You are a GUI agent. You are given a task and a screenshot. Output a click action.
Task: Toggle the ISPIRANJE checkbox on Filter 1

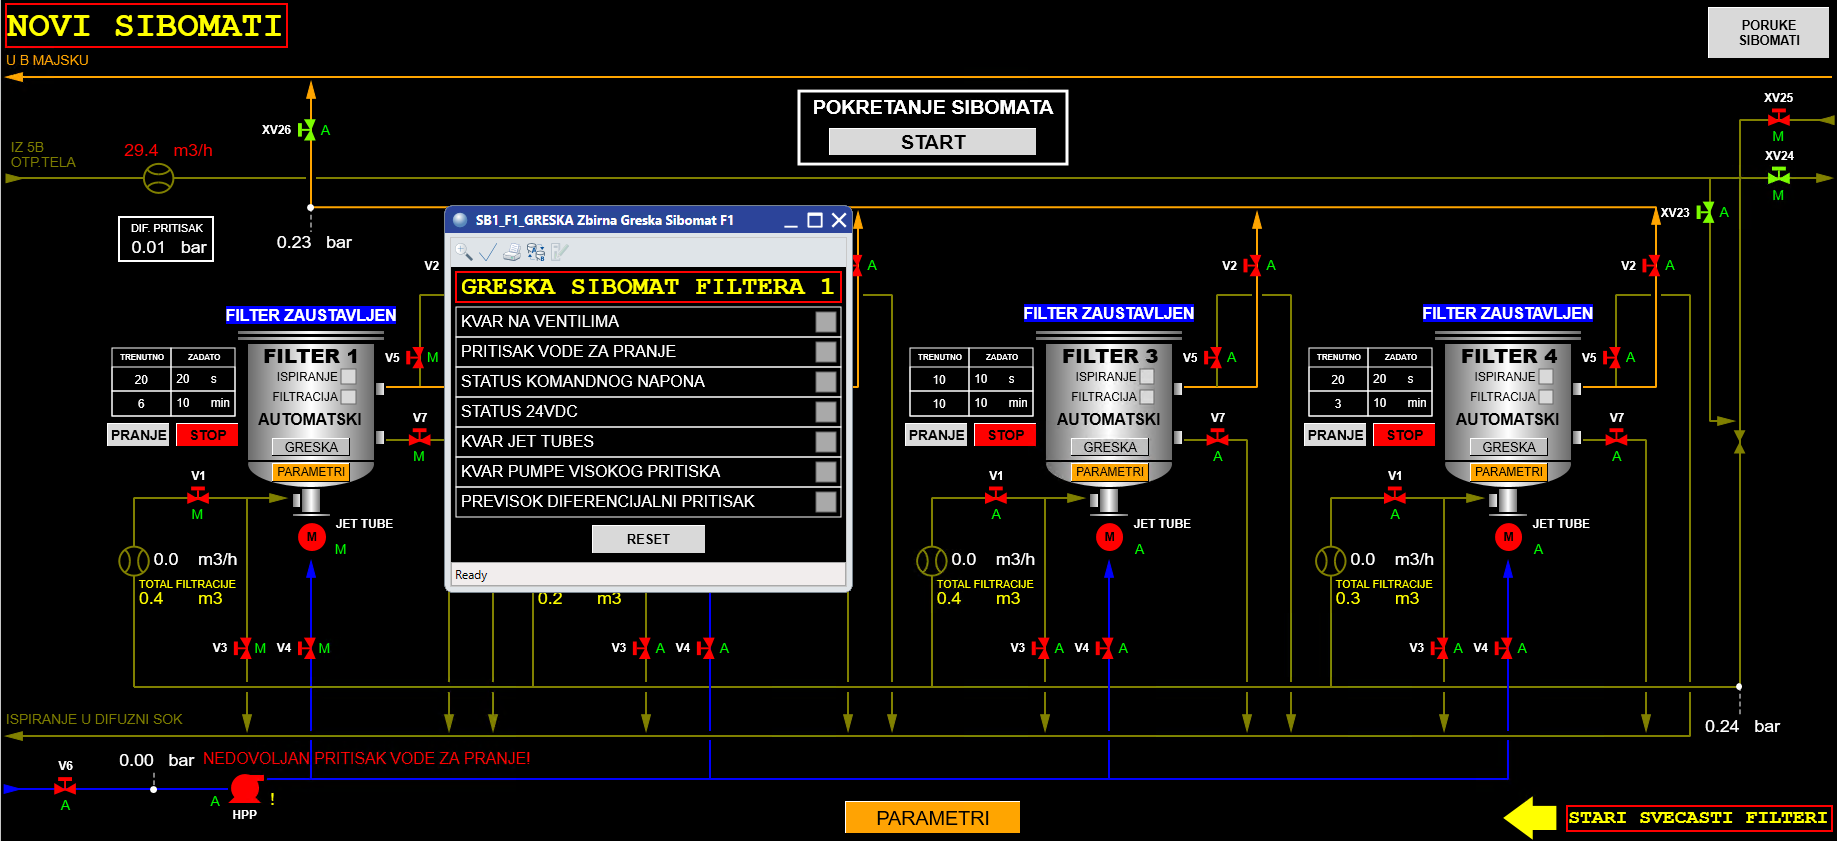[x=349, y=377]
